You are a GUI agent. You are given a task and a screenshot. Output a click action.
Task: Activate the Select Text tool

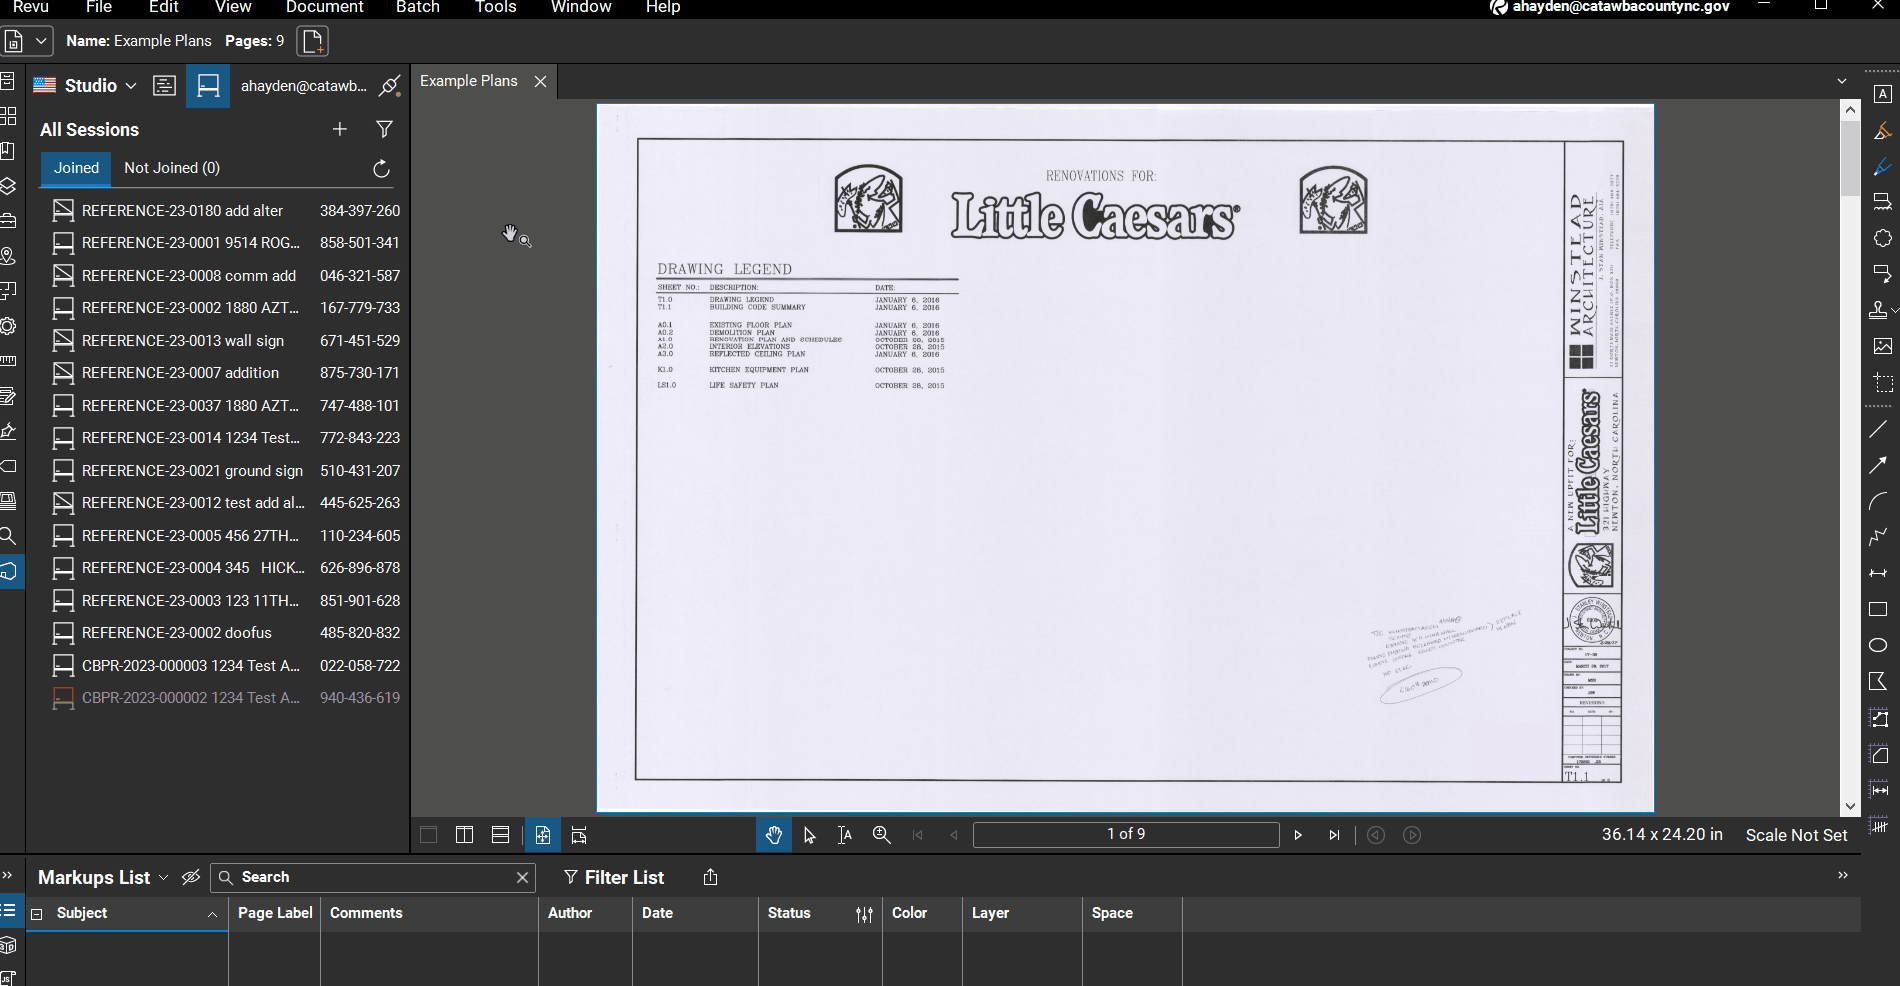tap(845, 835)
